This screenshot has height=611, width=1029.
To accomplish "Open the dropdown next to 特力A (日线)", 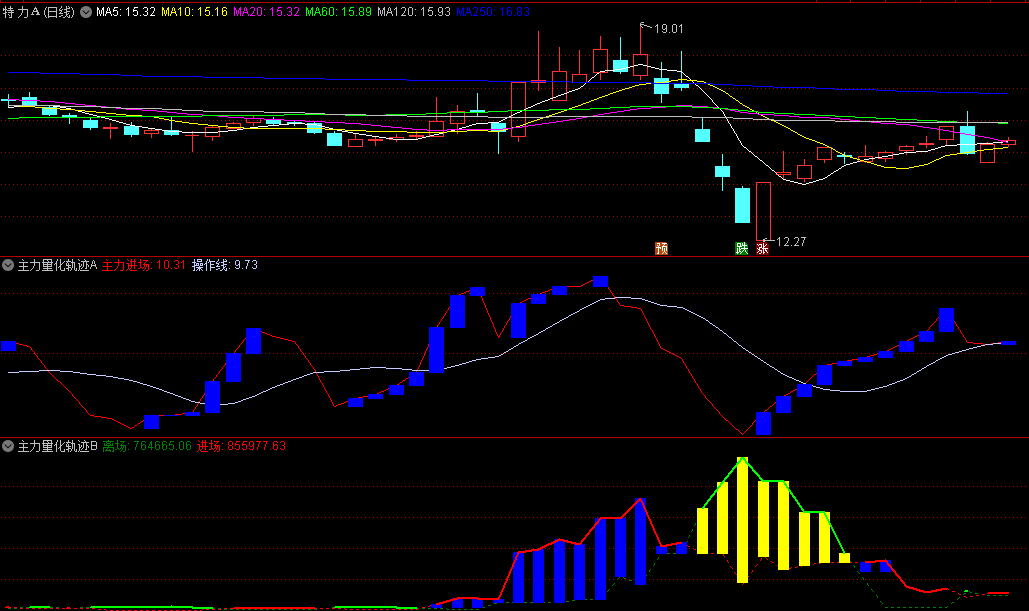I will [x=86, y=12].
